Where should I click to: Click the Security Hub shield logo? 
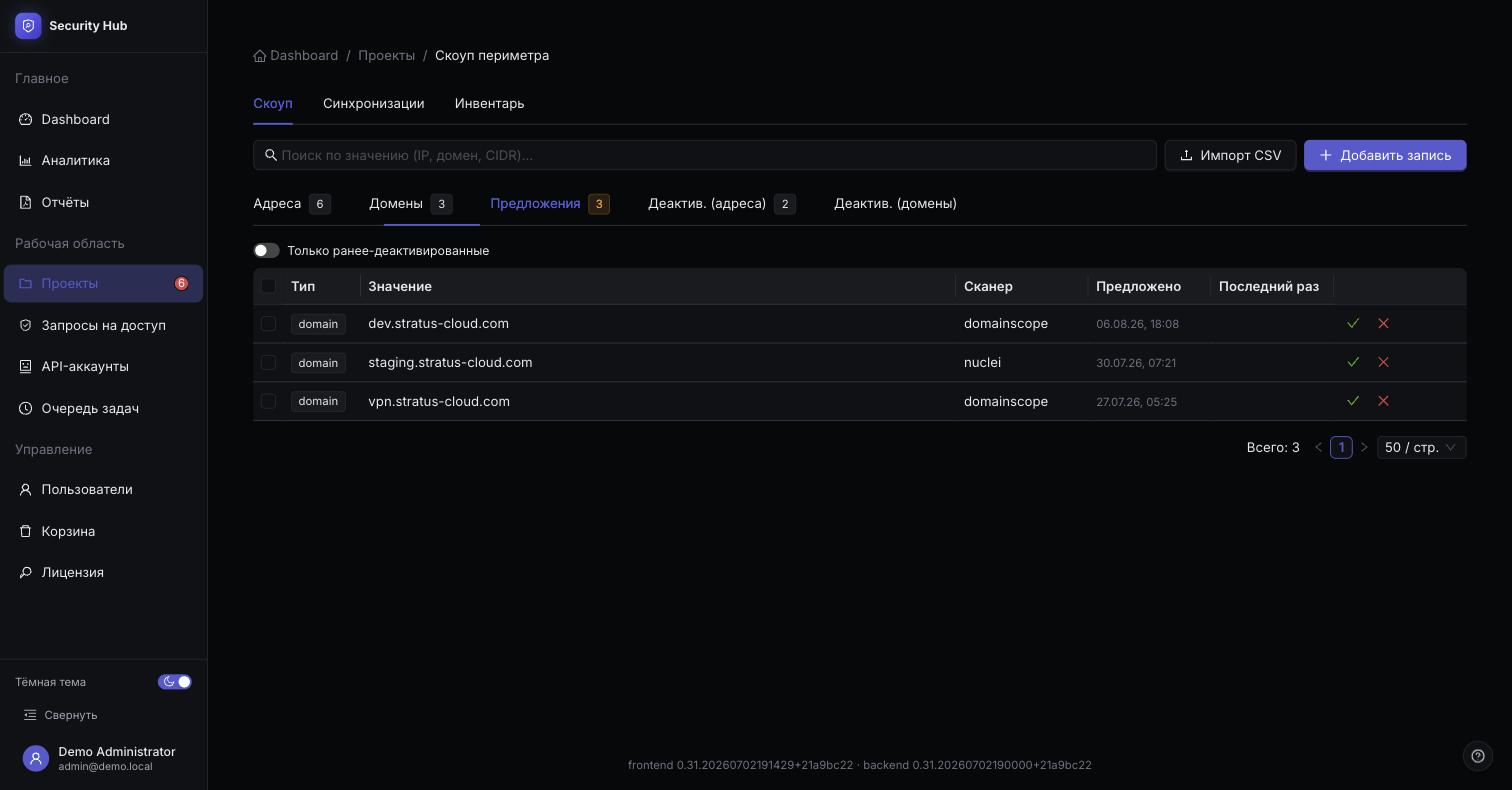click(x=28, y=26)
